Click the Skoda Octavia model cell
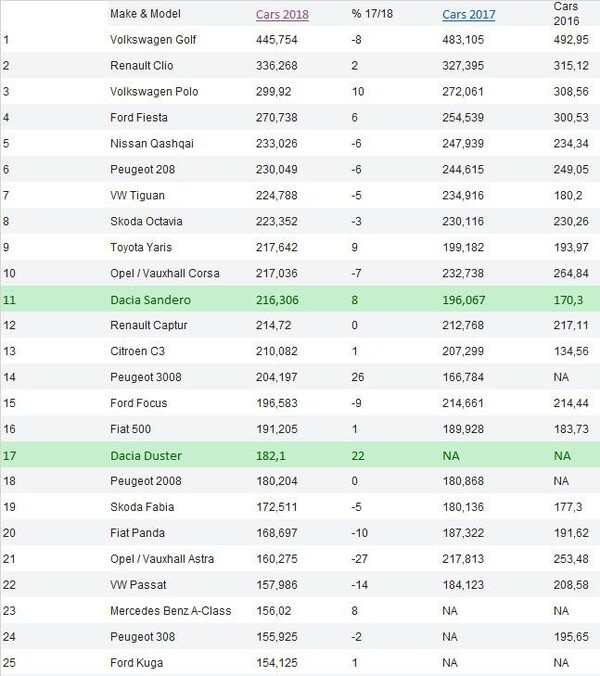The width and height of the screenshot is (600, 676). [x=149, y=221]
